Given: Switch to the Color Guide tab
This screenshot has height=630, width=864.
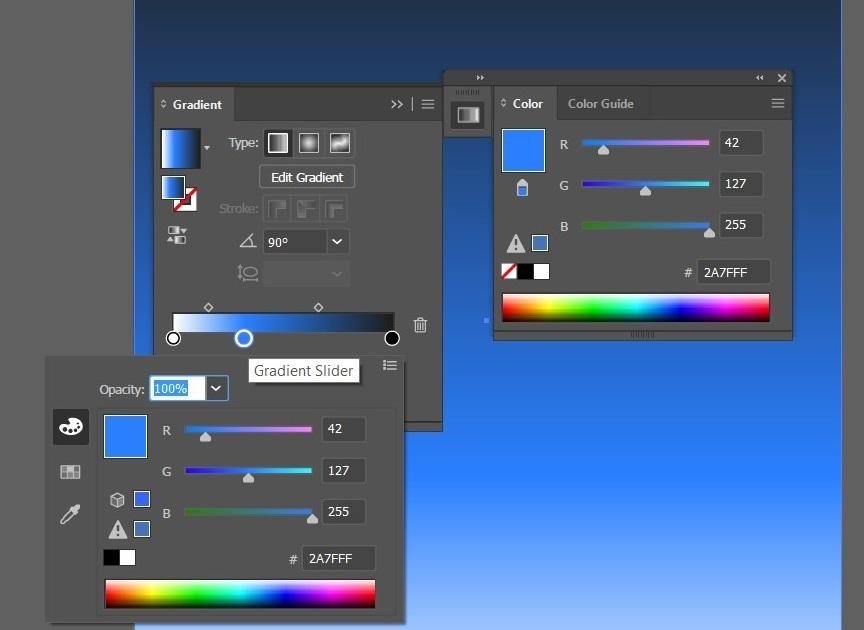Looking at the screenshot, I should [x=600, y=104].
